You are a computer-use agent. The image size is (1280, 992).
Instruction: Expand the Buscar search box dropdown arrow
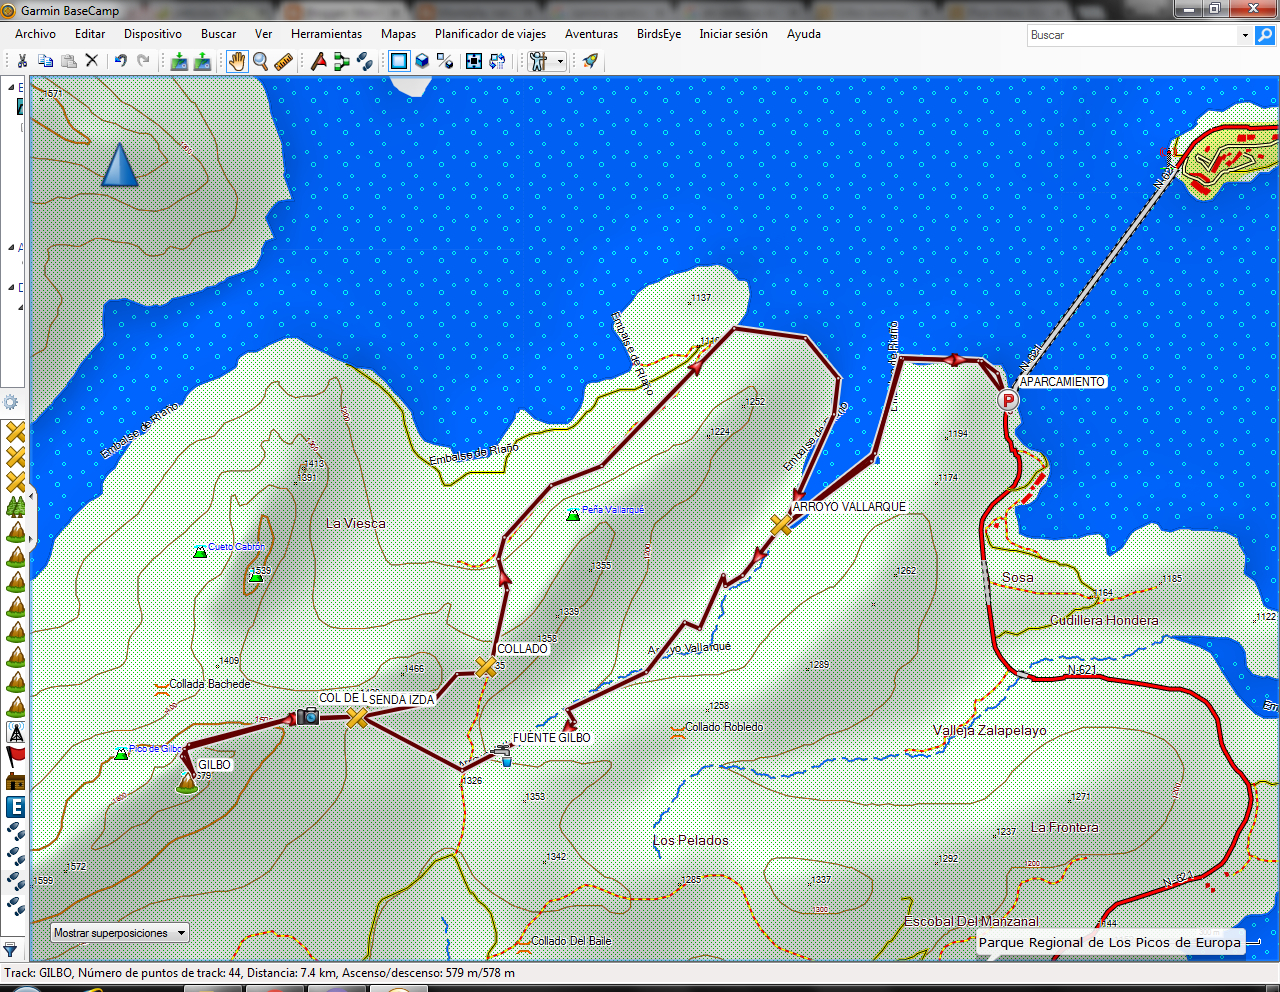(x=1245, y=35)
